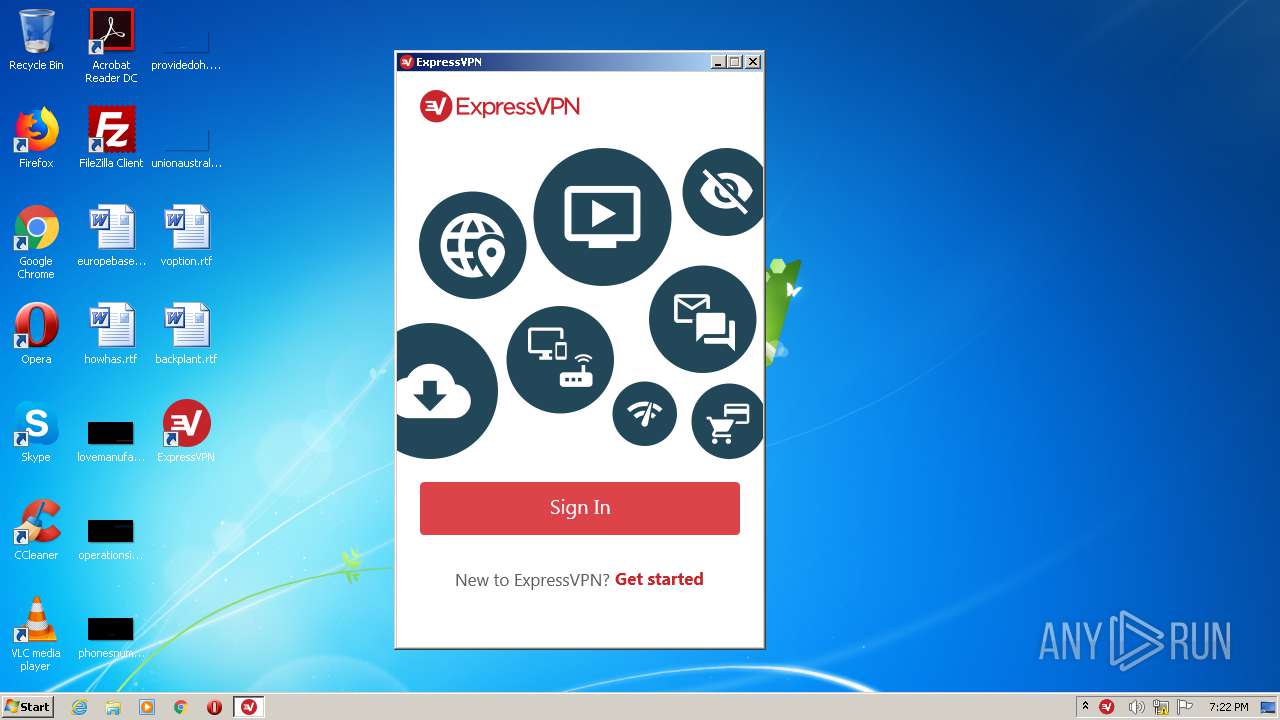
Task: Select the operationsi file on desktop
Action: coord(111,538)
